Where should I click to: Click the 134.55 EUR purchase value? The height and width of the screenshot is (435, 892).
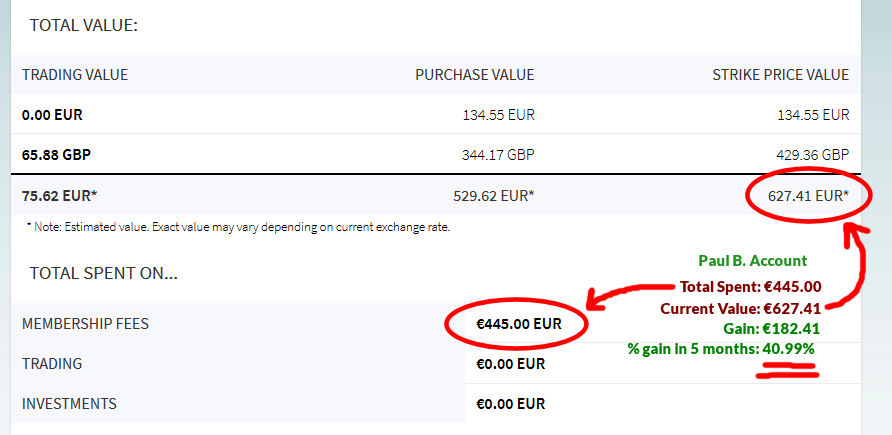tap(499, 115)
